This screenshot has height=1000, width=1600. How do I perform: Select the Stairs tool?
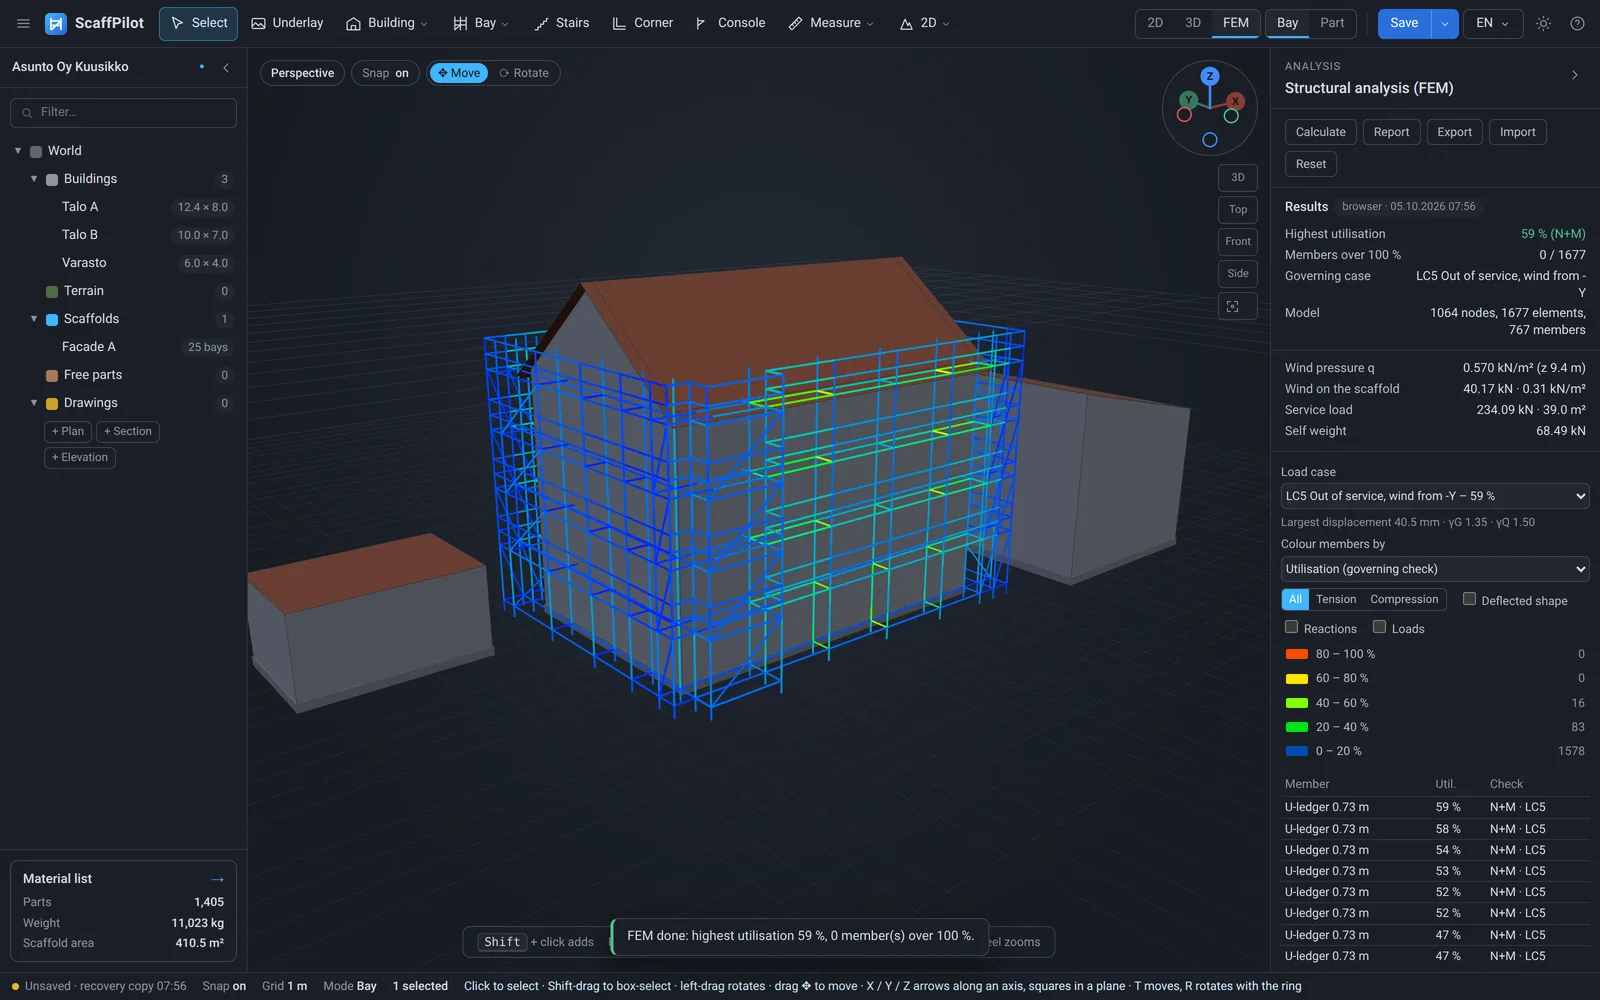click(561, 23)
